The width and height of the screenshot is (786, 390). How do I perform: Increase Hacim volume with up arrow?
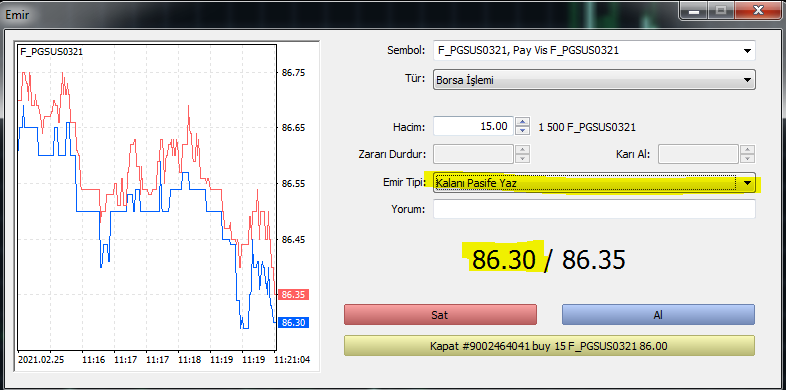pyautogui.click(x=522, y=122)
